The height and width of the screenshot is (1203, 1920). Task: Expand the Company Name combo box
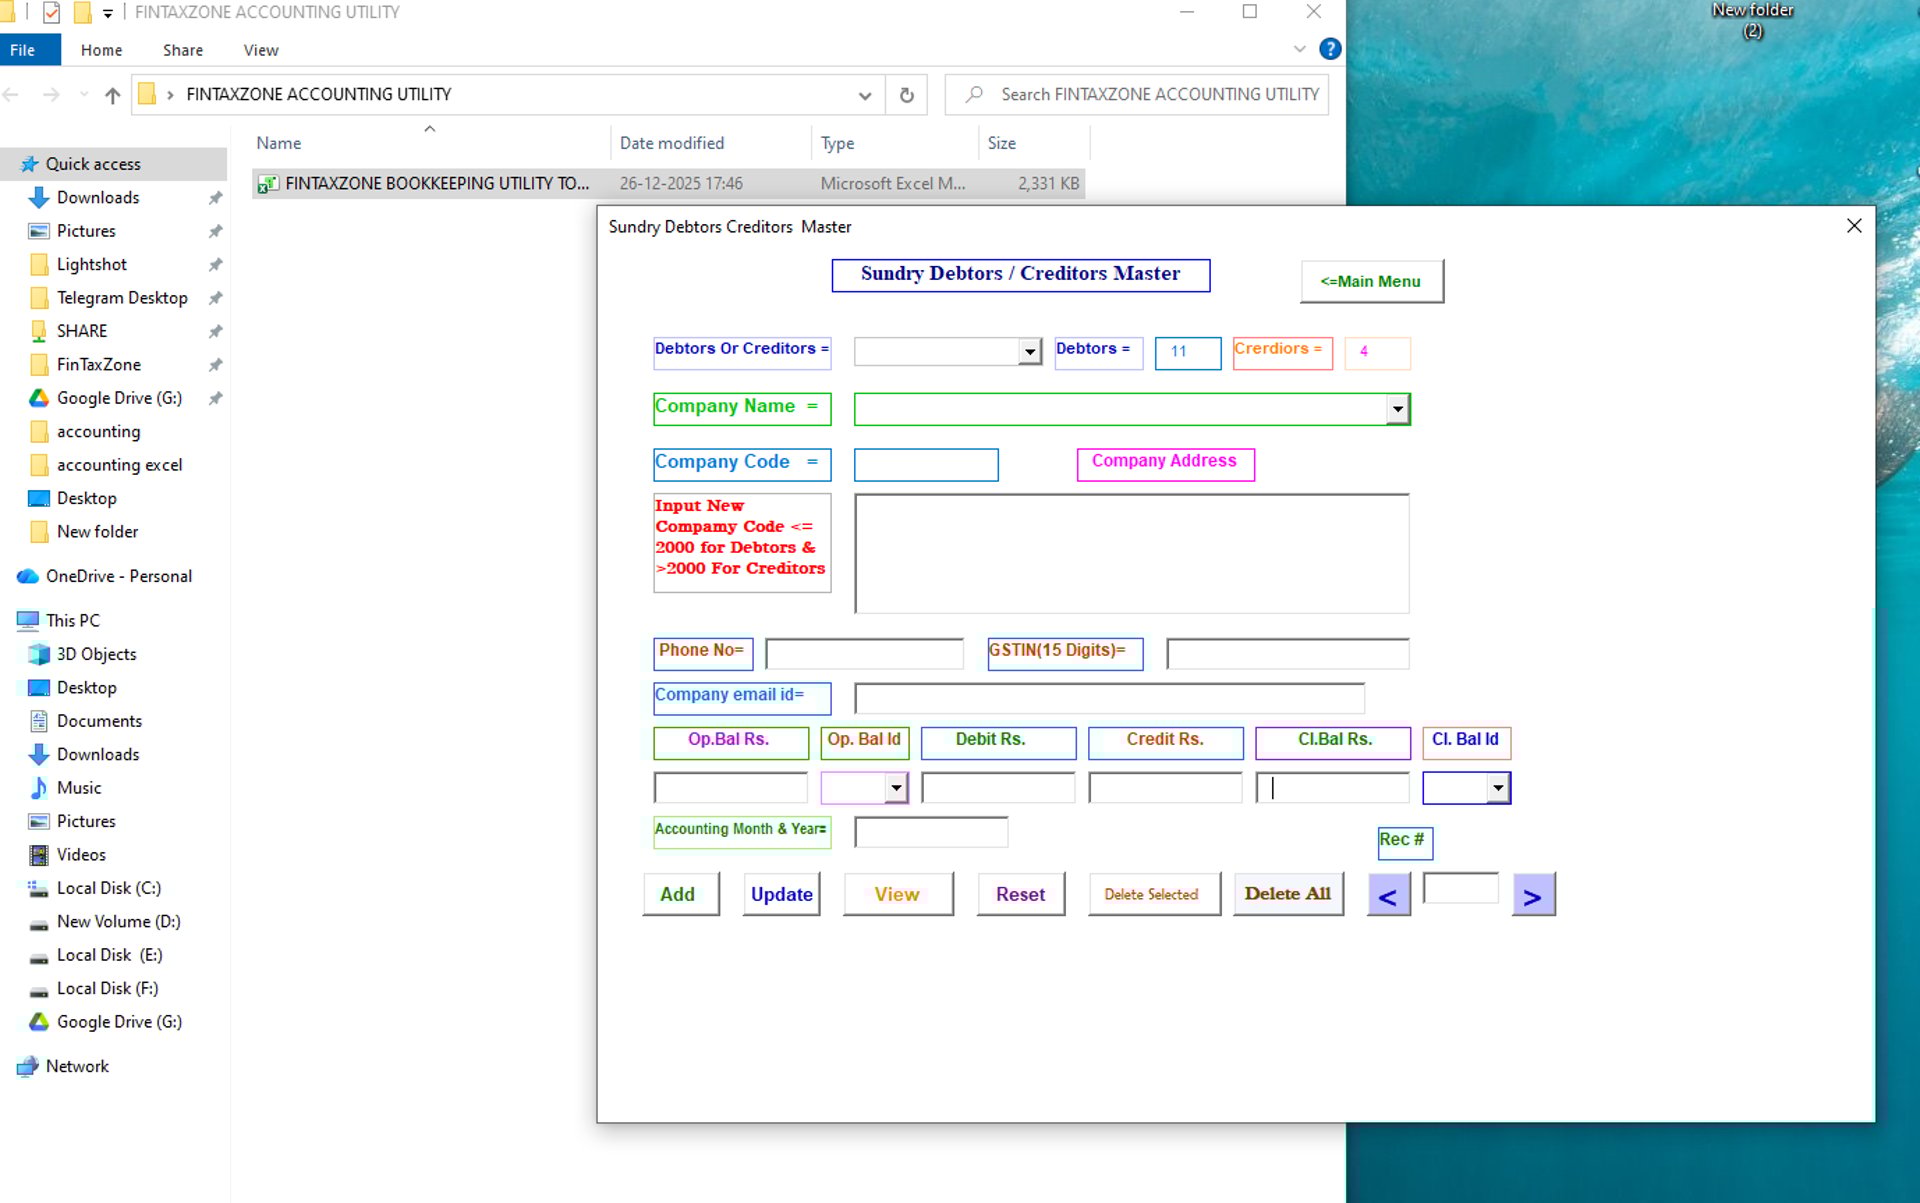[1397, 409]
